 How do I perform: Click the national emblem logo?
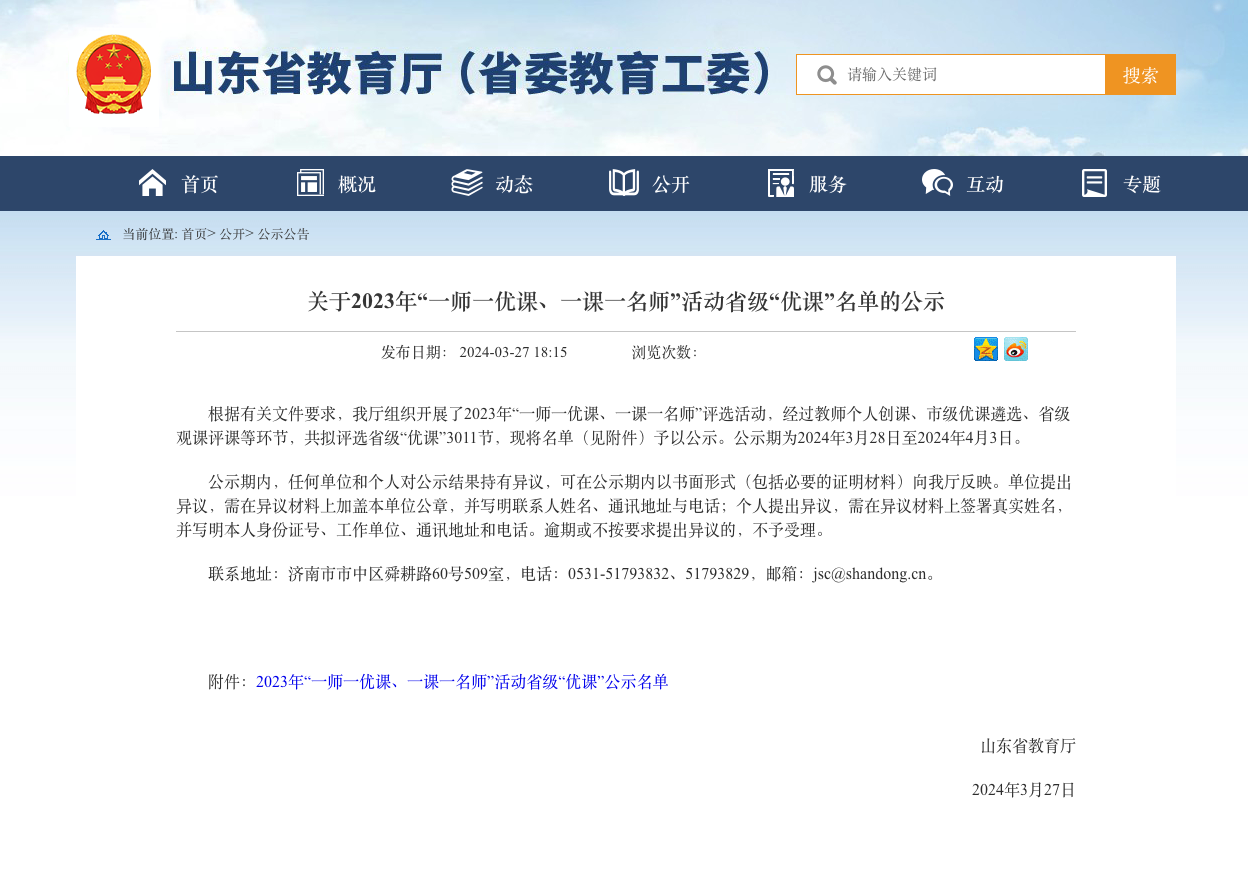click(x=114, y=74)
